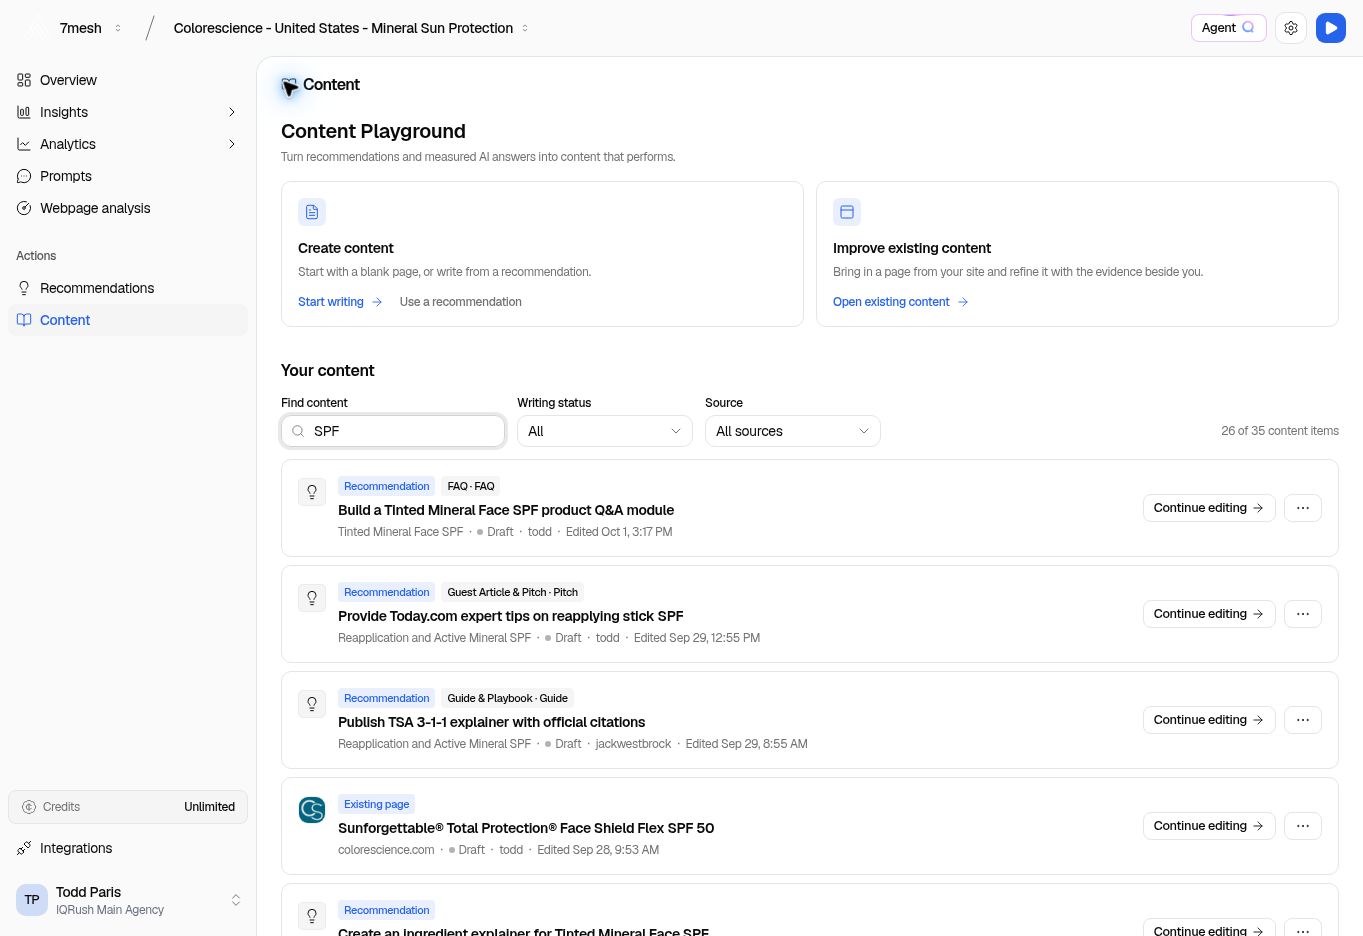Click the blue play button icon
This screenshot has width=1363, height=936.
[1331, 28]
